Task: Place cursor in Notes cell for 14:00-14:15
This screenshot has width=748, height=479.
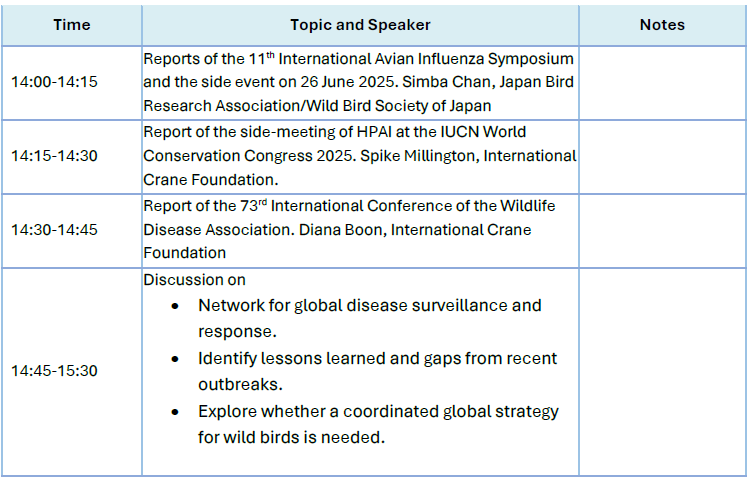Action: (662, 82)
